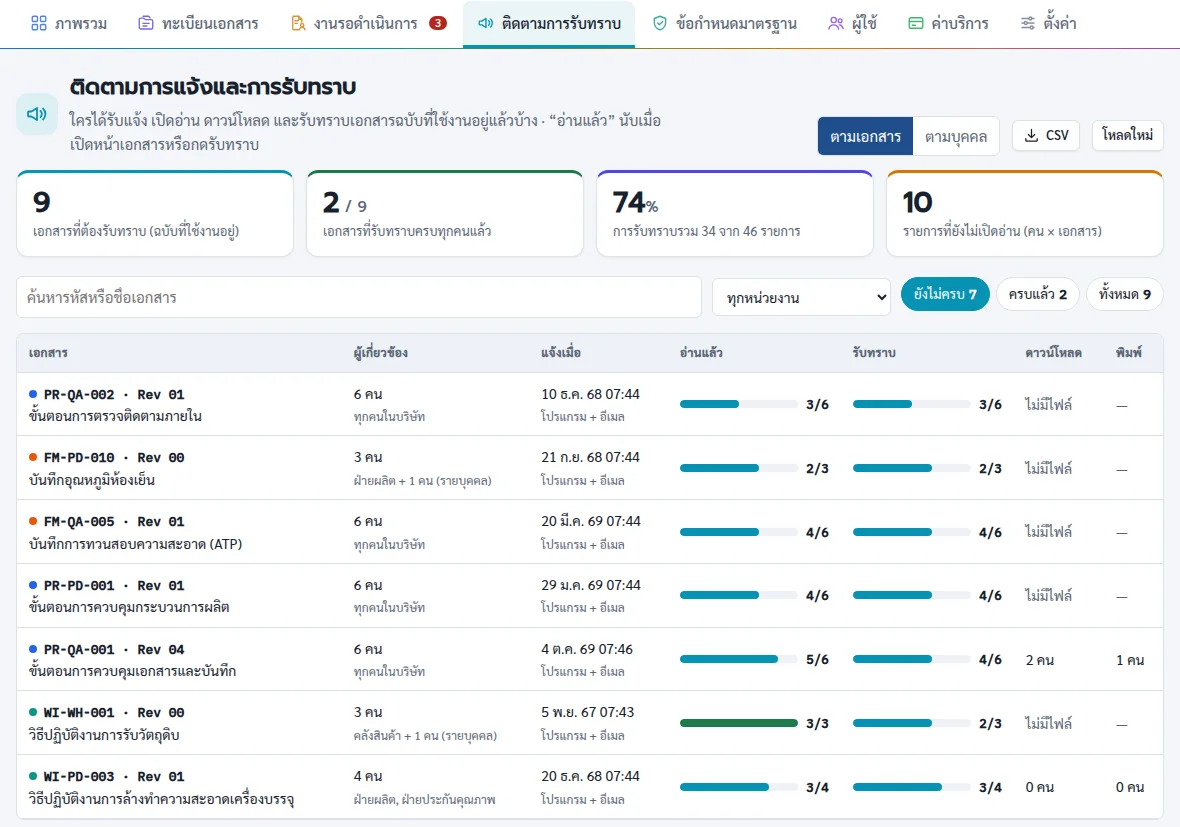Image resolution: width=1180 pixels, height=827 pixels.
Task: Switch view to ตามบุคคล
Action: point(956,136)
